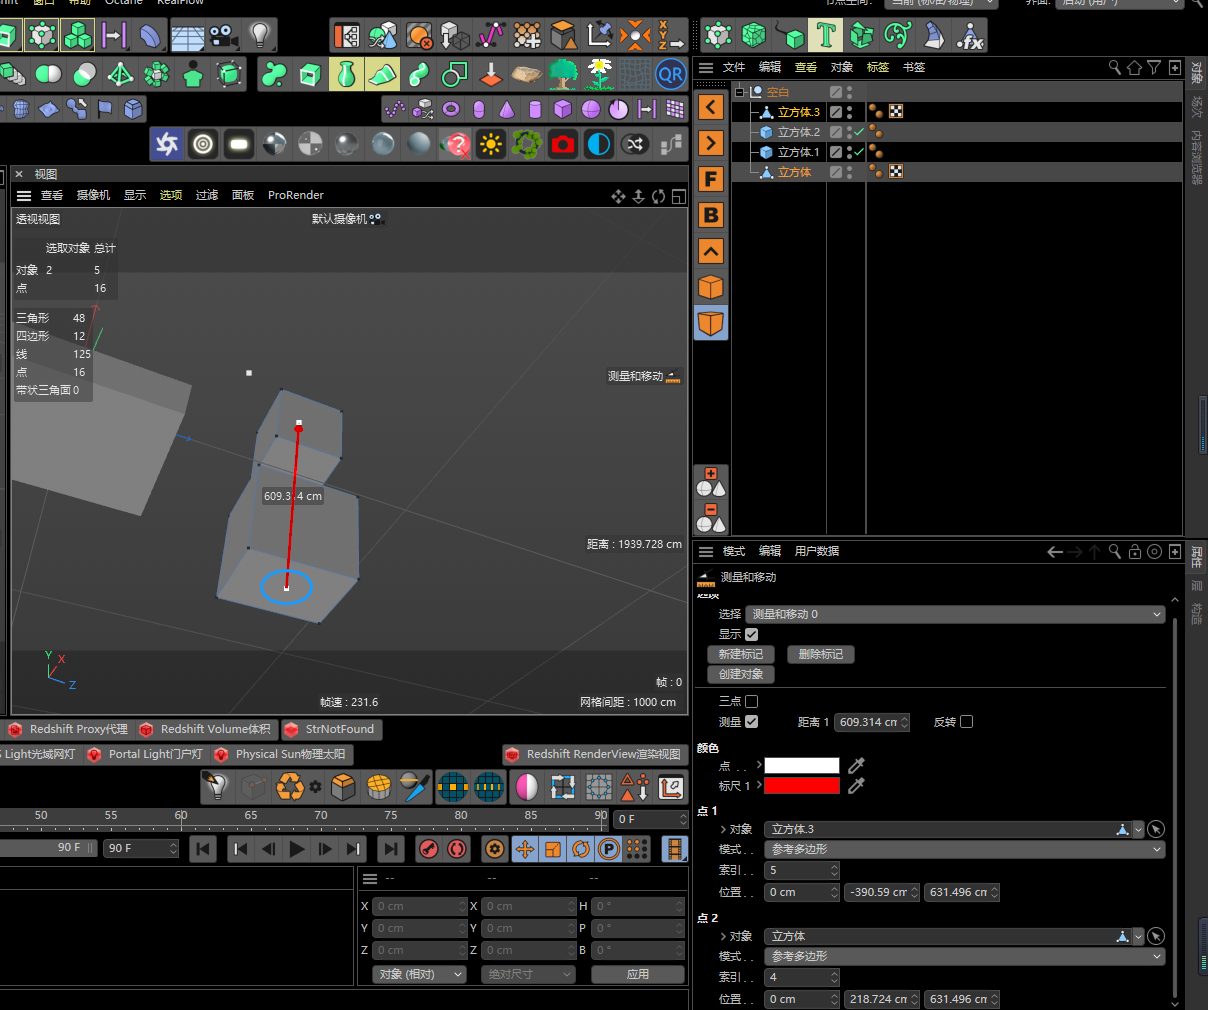Click the red 标尺 1 color swatch
The image size is (1208, 1010).
[x=802, y=786]
